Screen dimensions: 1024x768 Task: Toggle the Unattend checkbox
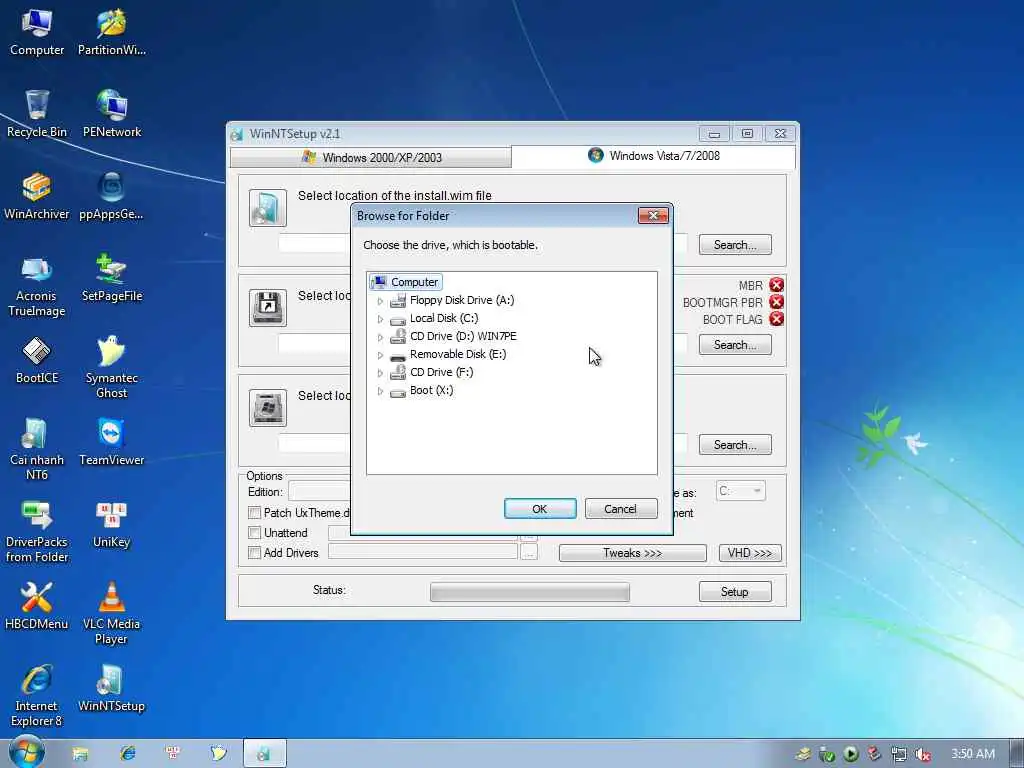pos(255,533)
